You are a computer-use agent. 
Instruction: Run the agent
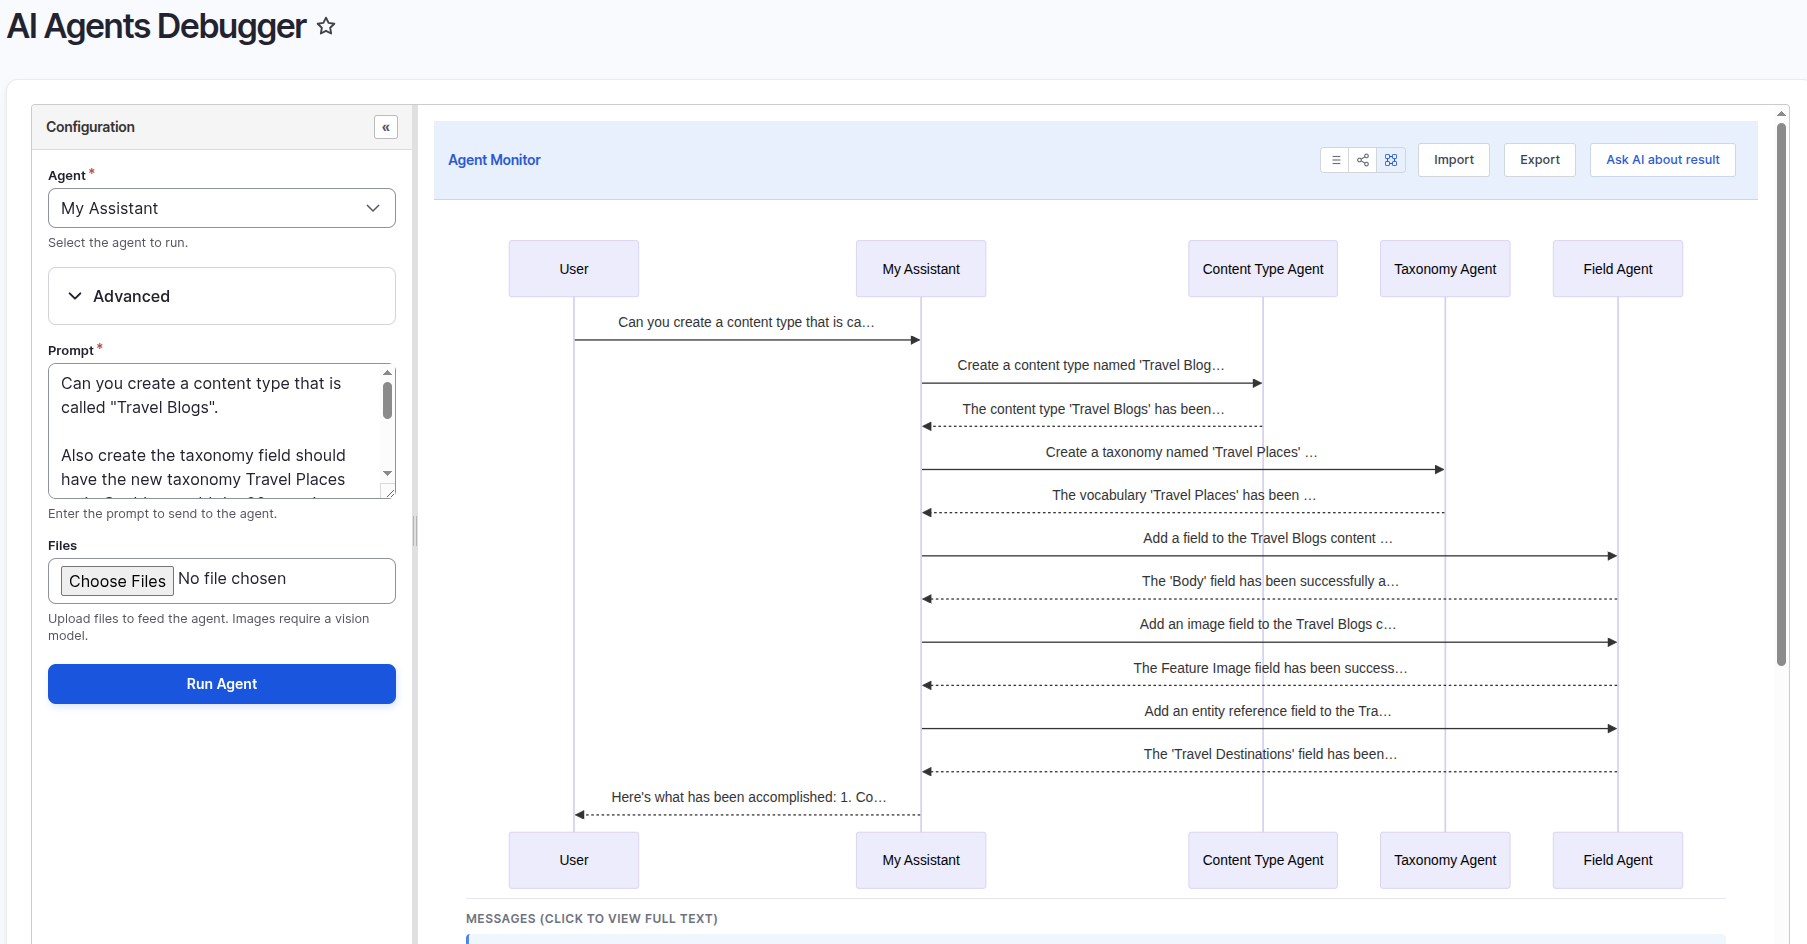point(222,684)
